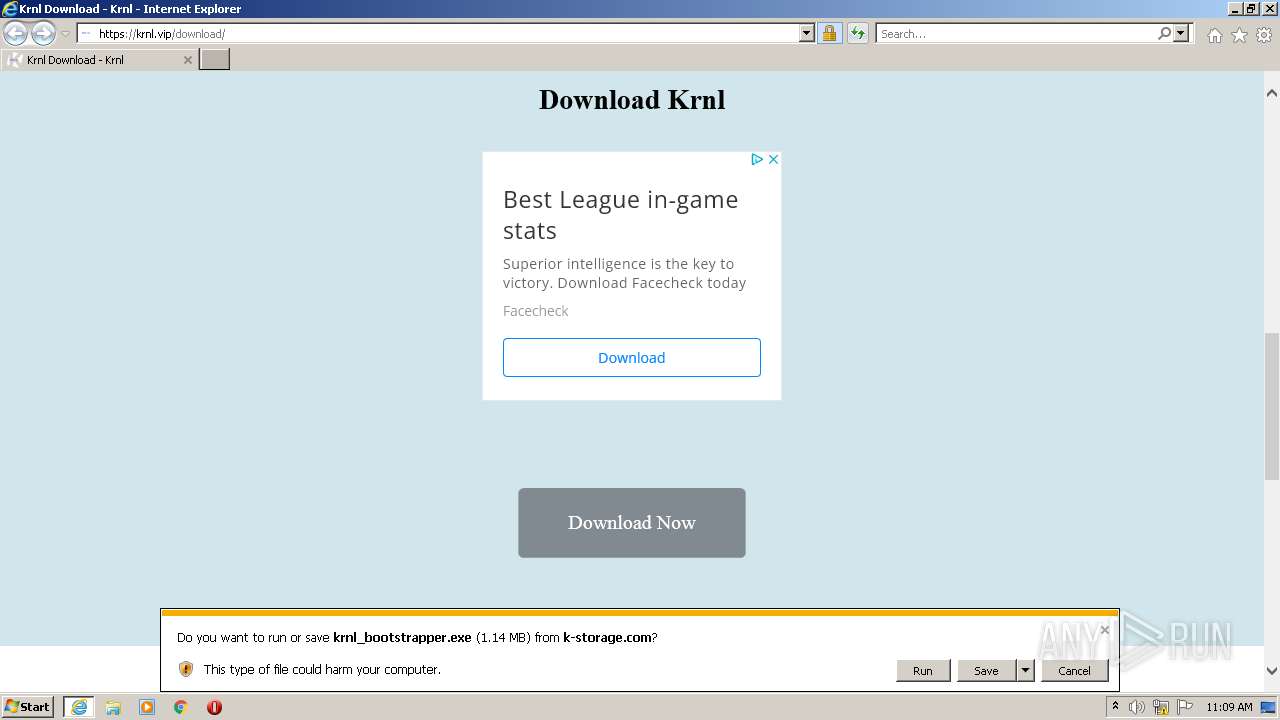This screenshot has height=720, width=1280.
Task: Click the ad's Download button
Action: click(x=632, y=358)
